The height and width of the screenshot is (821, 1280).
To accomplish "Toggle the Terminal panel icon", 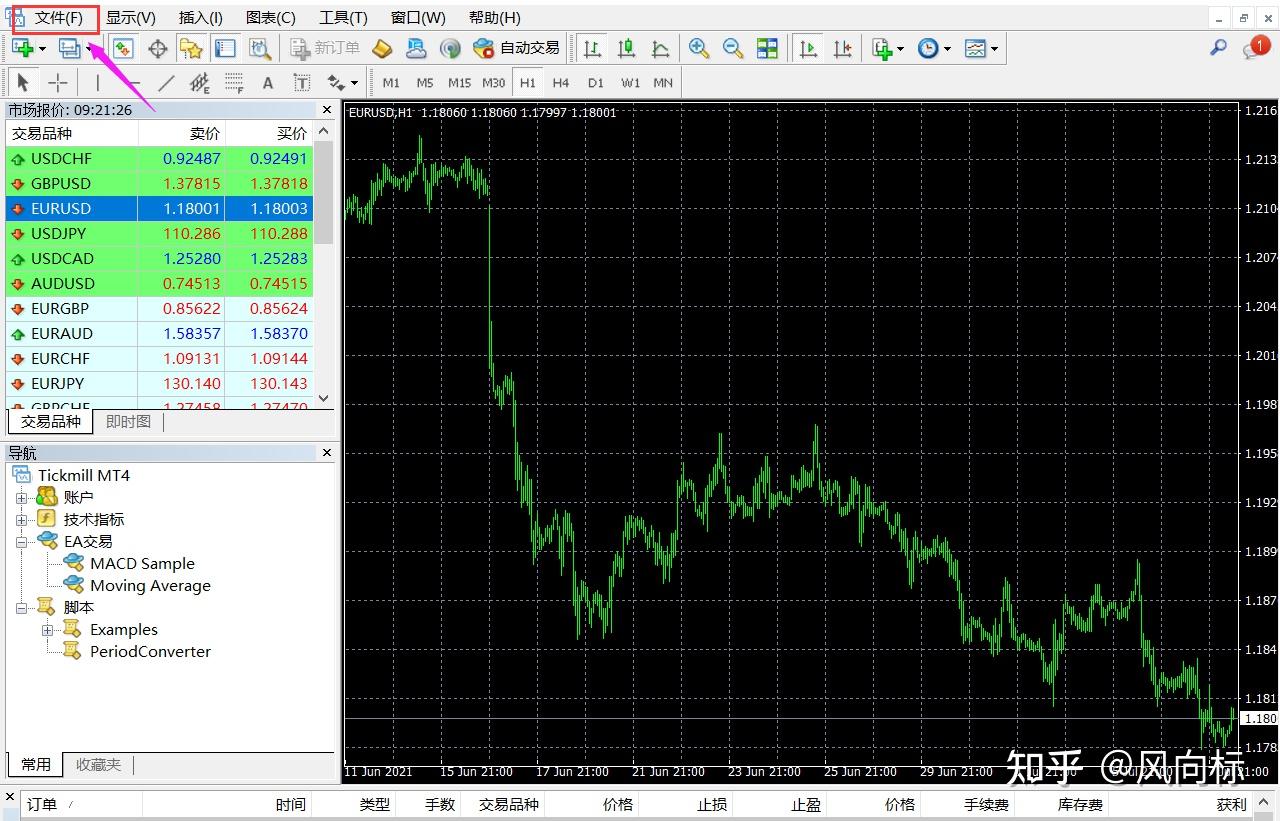I will 225,48.
